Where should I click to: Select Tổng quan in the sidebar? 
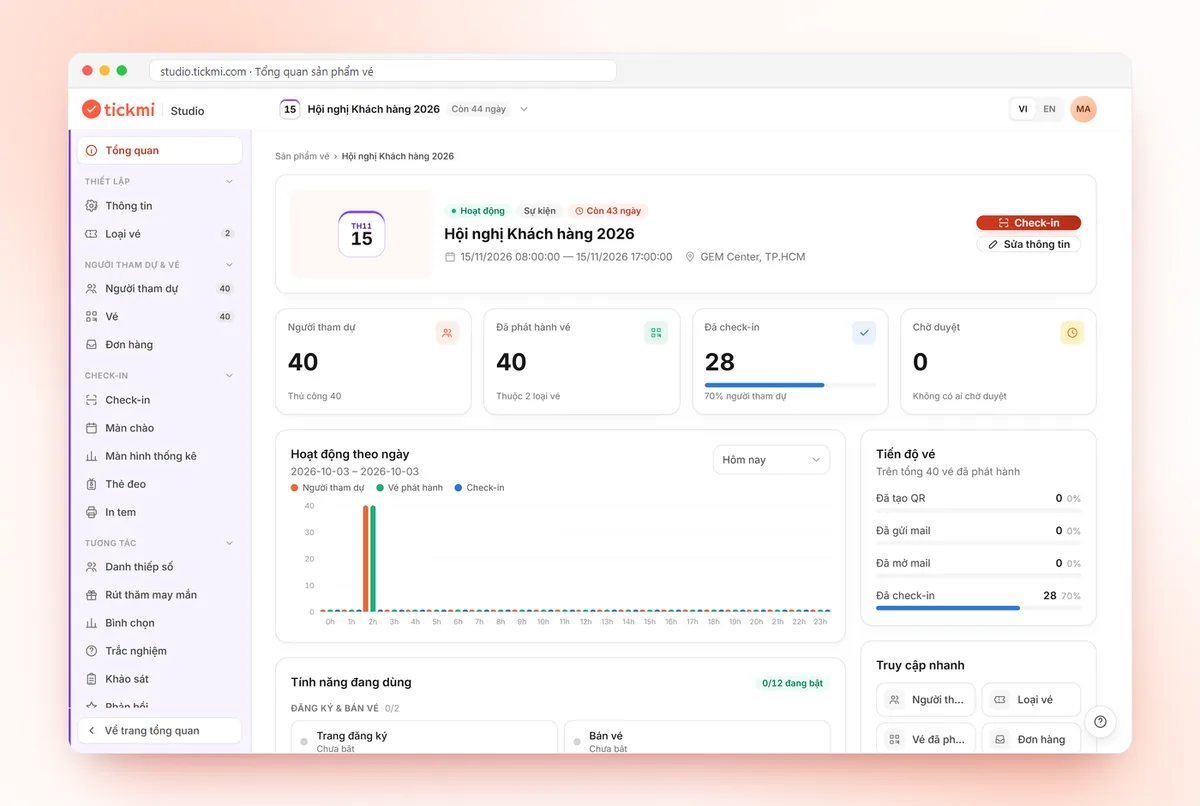(x=160, y=150)
